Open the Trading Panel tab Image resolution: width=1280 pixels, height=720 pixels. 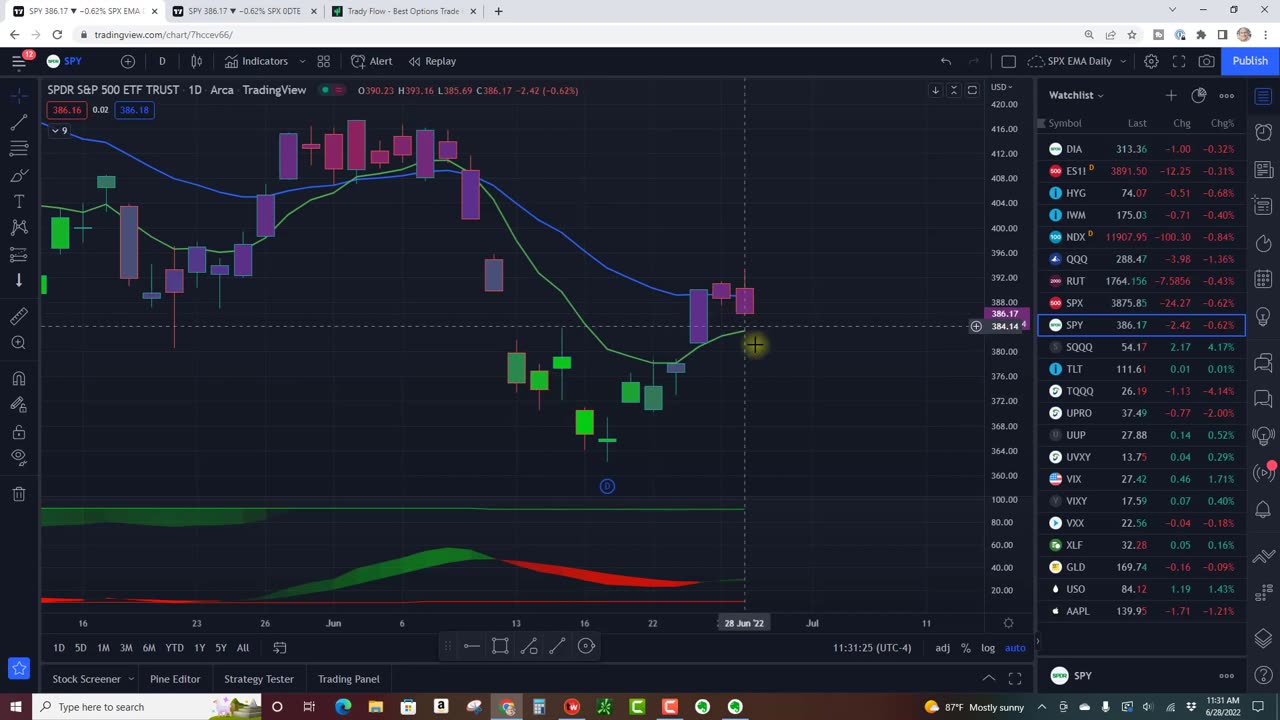[349, 679]
